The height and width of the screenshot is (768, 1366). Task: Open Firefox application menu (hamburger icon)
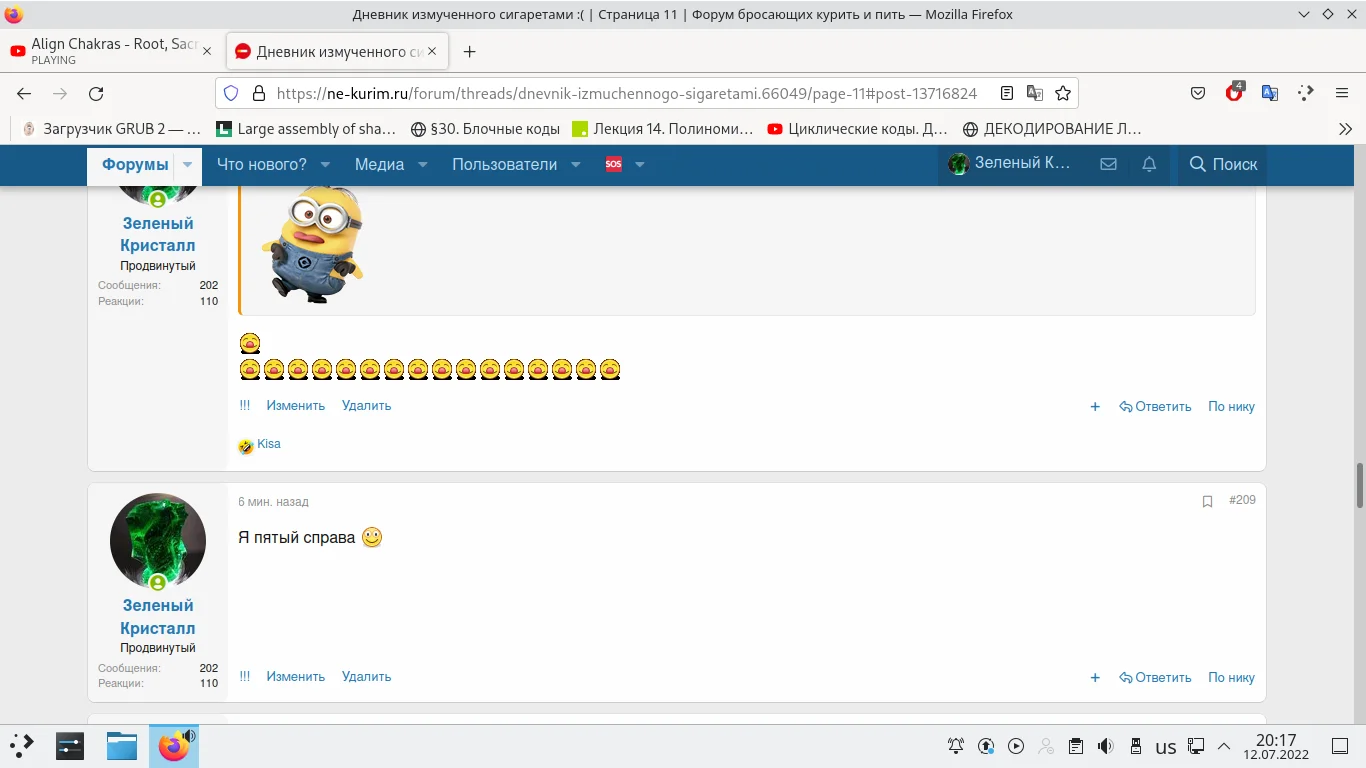coord(1341,92)
